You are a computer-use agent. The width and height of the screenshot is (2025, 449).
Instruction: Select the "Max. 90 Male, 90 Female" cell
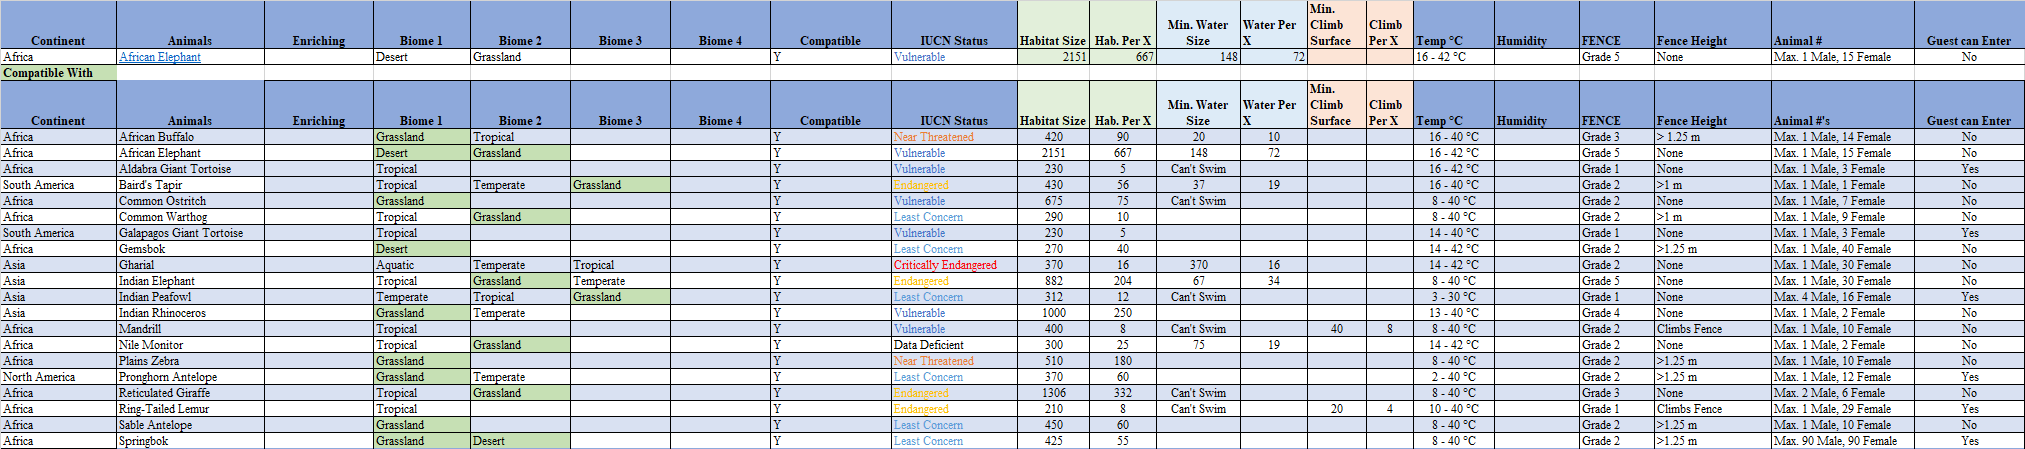(x=1835, y=441)
